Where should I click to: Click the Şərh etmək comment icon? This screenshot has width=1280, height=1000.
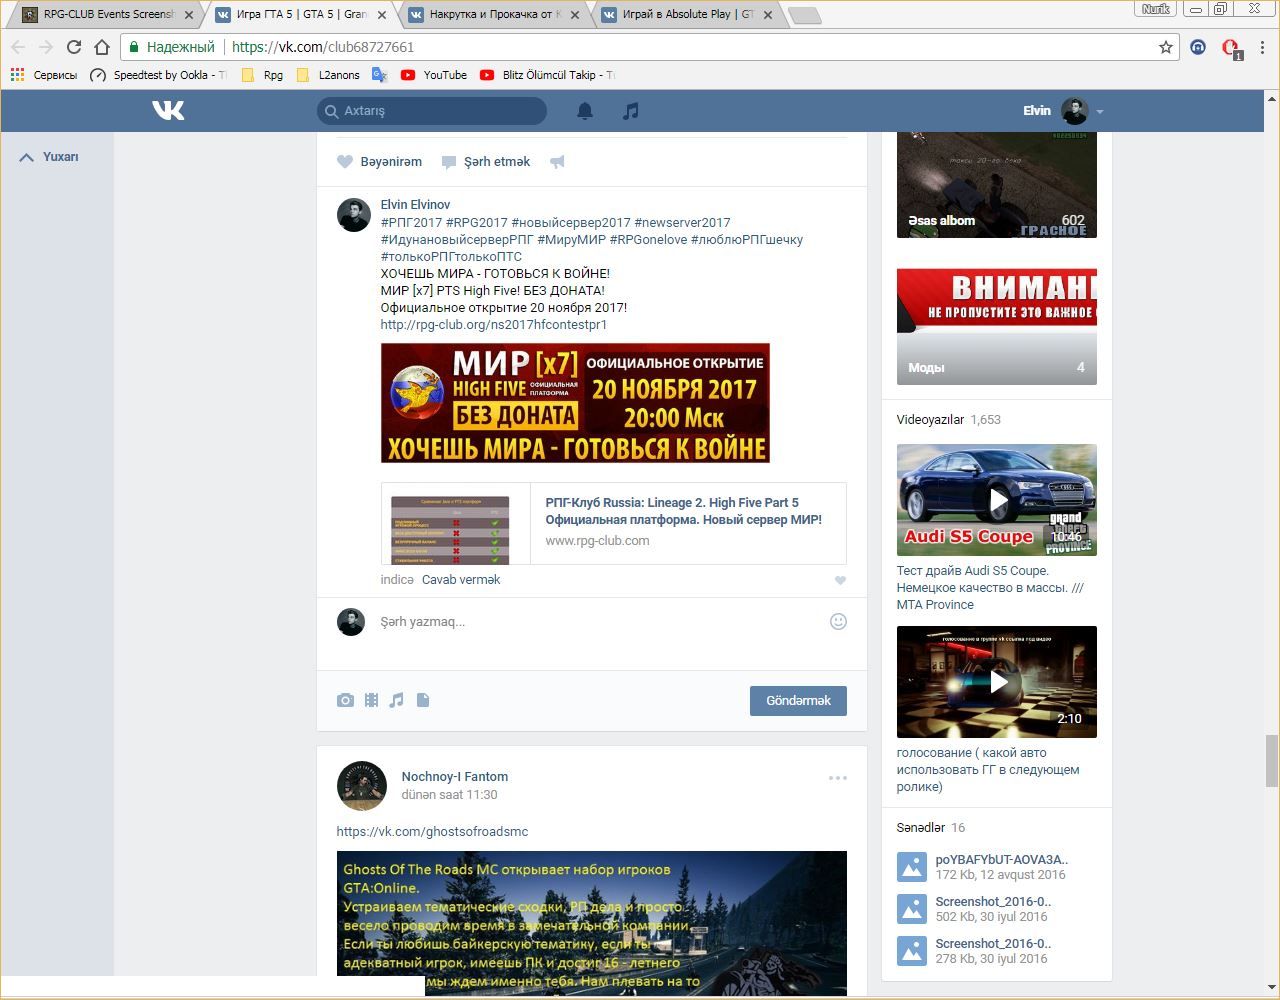(449, 162)
